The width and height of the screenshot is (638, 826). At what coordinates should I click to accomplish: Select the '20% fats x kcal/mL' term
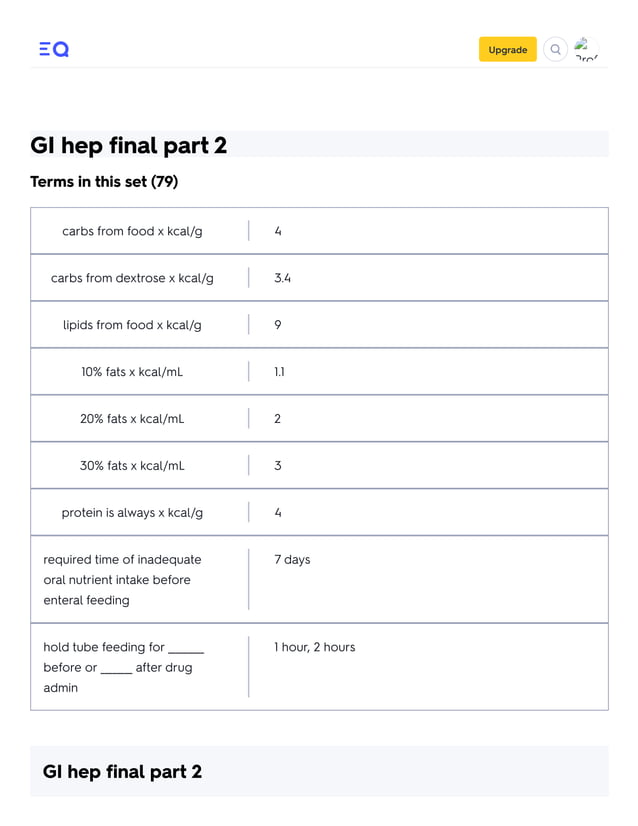tap(132, 419)
